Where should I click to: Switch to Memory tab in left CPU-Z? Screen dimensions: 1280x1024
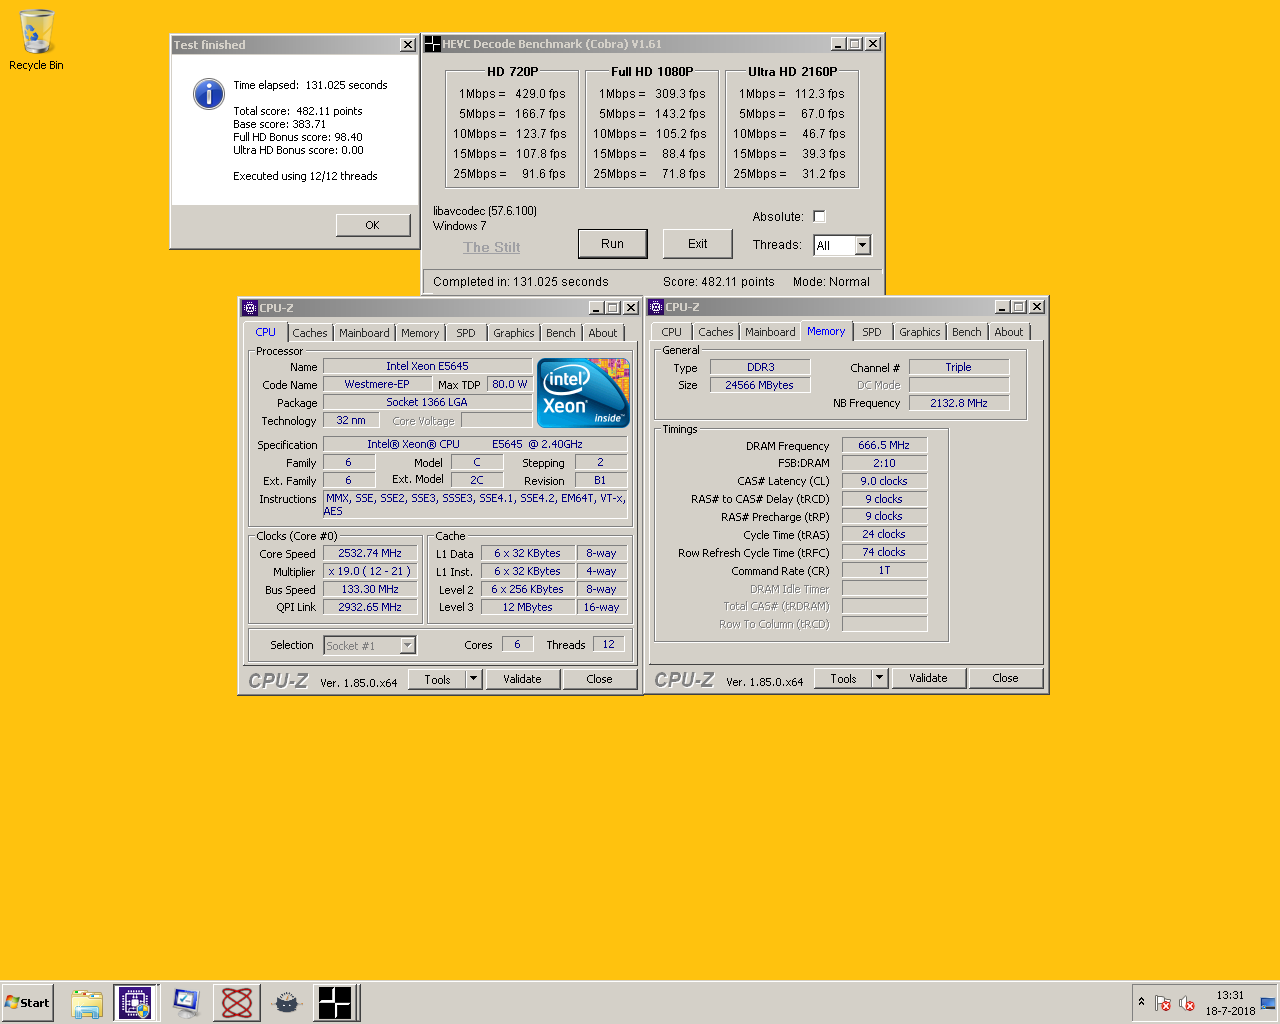[x=420, y=333]
